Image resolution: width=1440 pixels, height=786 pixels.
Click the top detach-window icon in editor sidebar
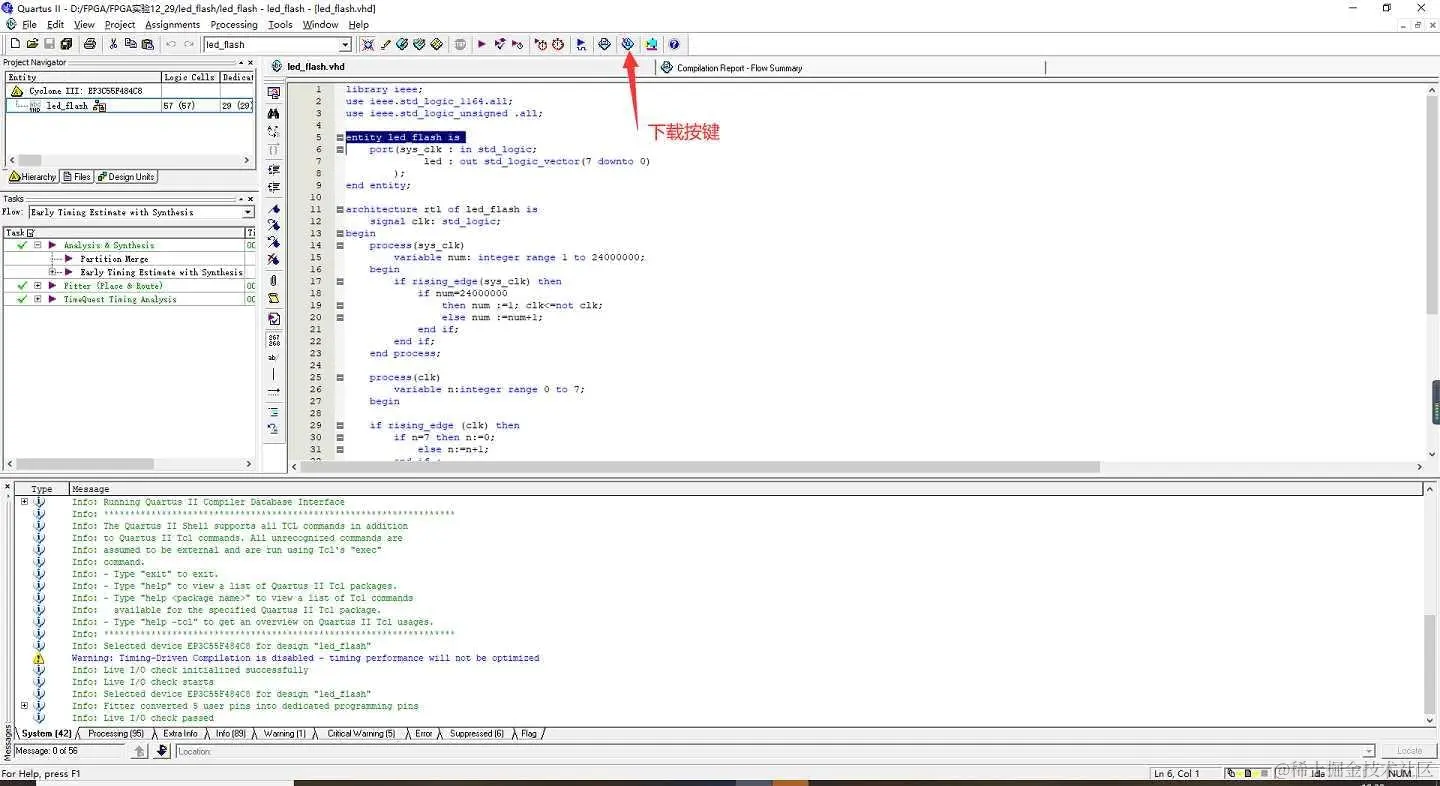[274, 92]
